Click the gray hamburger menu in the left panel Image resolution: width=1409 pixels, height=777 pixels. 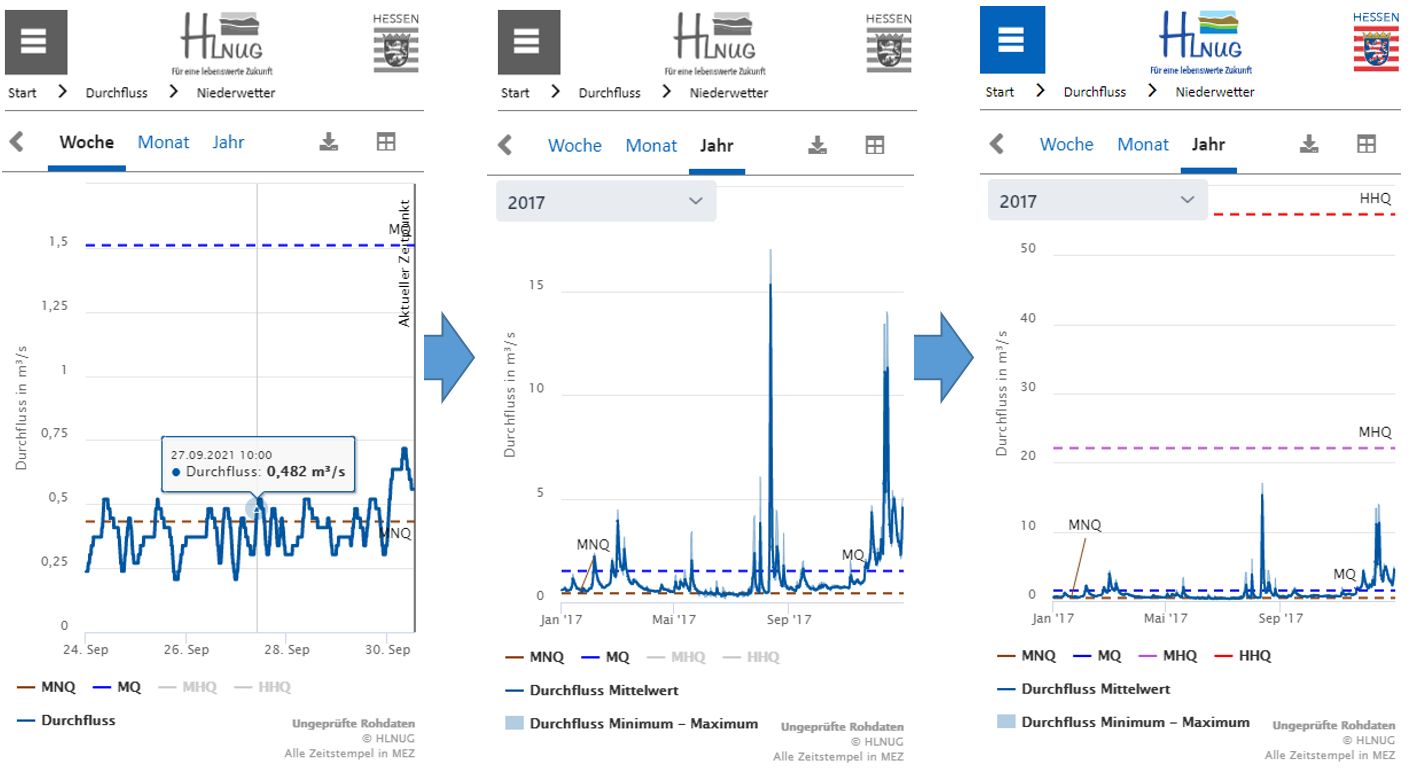tap(38, 41)
